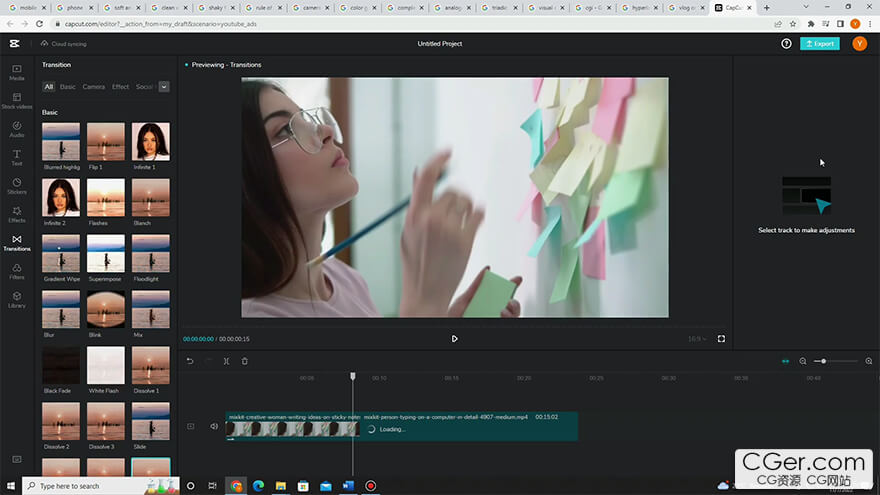Choose the Mix transition
This screenshot has width=880, height=495.
[x=151, y=309]
